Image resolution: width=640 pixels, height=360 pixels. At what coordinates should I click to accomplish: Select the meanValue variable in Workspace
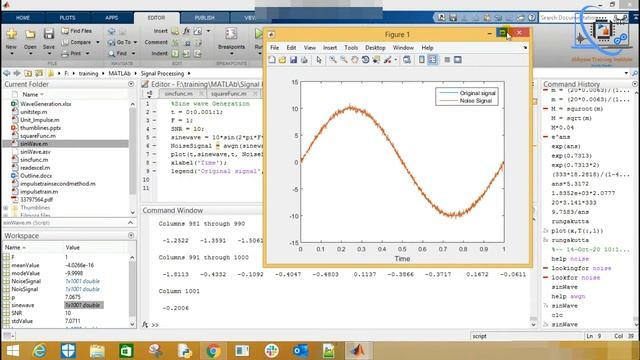tap(25, 265)
